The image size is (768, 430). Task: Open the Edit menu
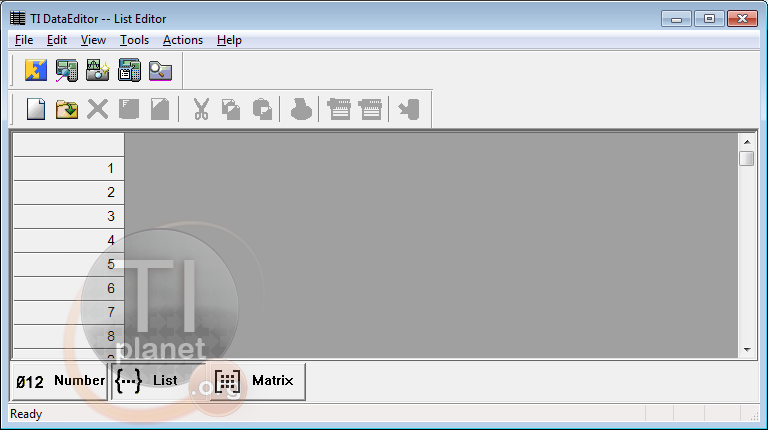pos(57,40)
